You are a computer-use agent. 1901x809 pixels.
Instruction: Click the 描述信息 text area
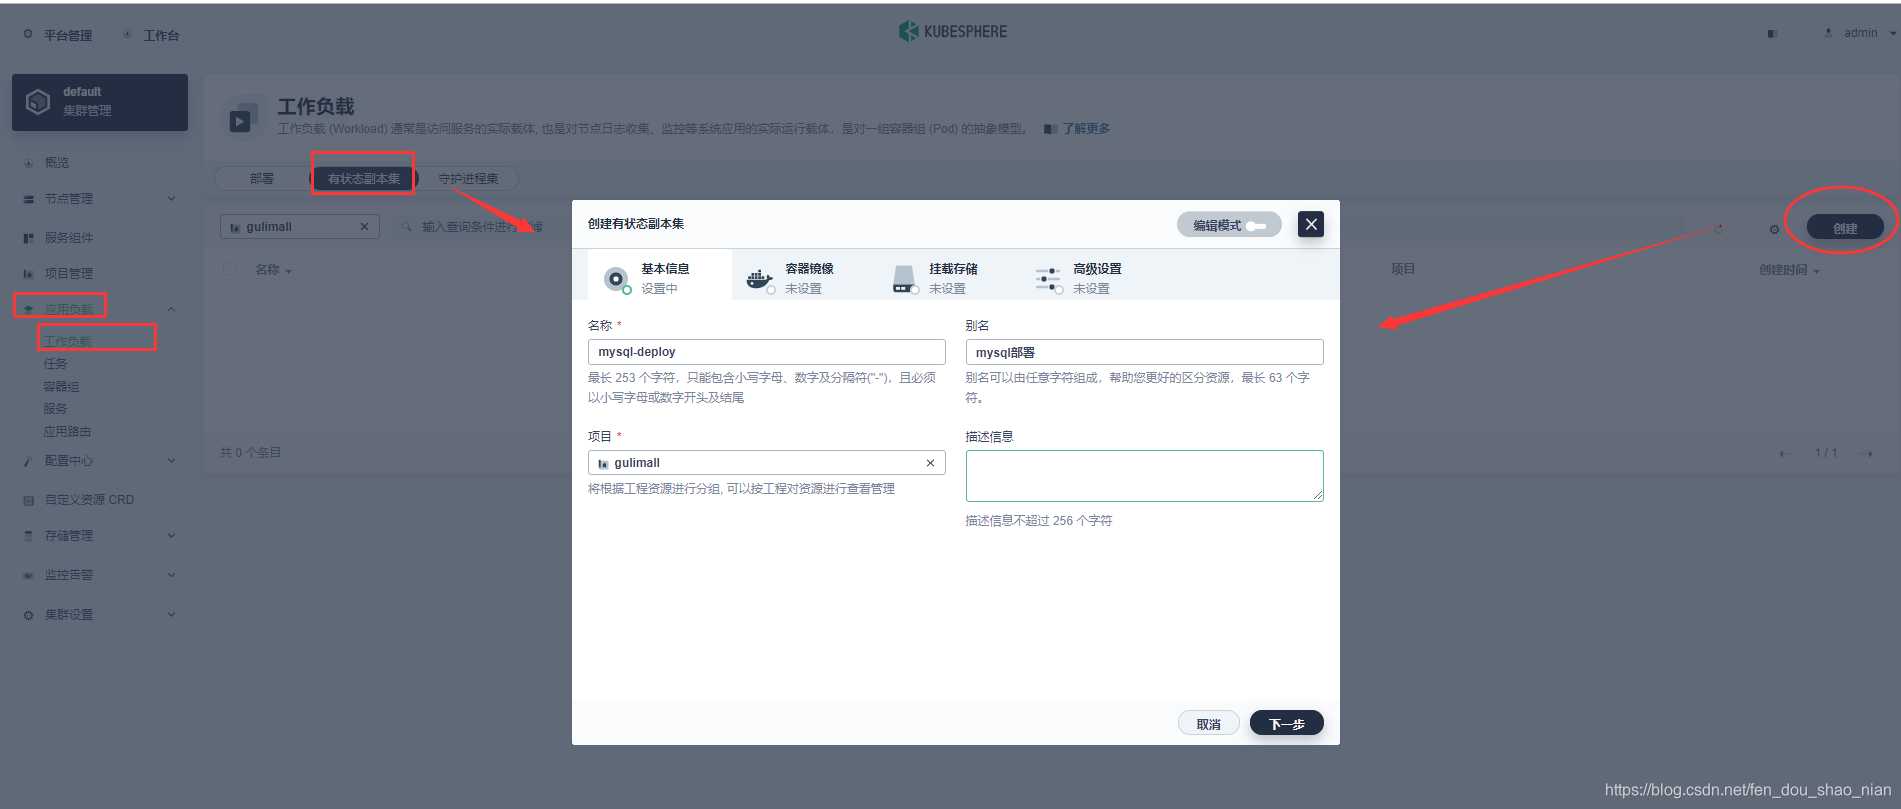[1144, 476]
